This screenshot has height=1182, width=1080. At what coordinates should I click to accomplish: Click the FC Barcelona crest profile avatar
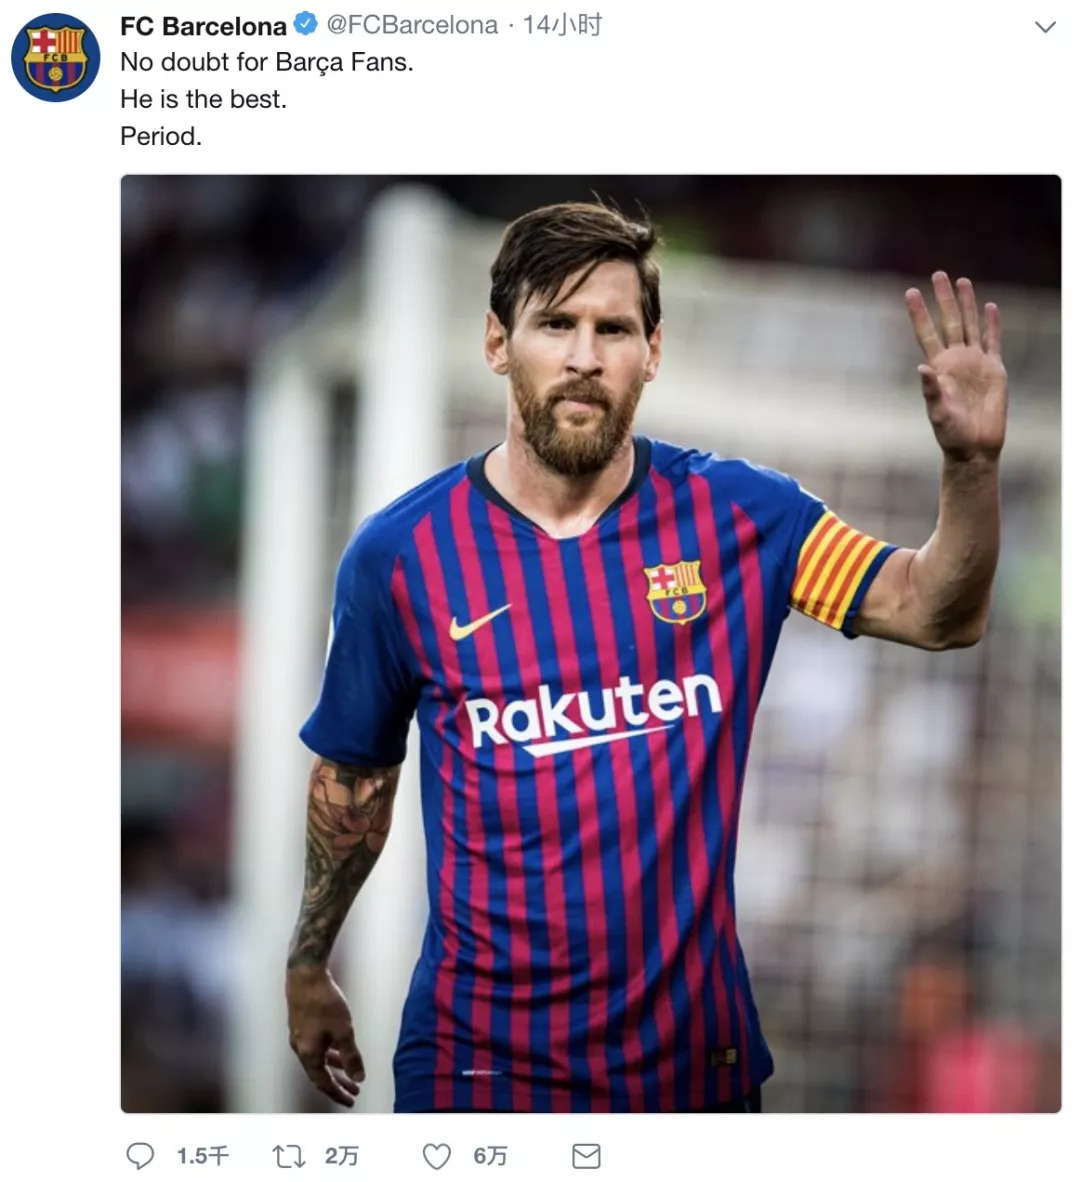click(55, 58)
